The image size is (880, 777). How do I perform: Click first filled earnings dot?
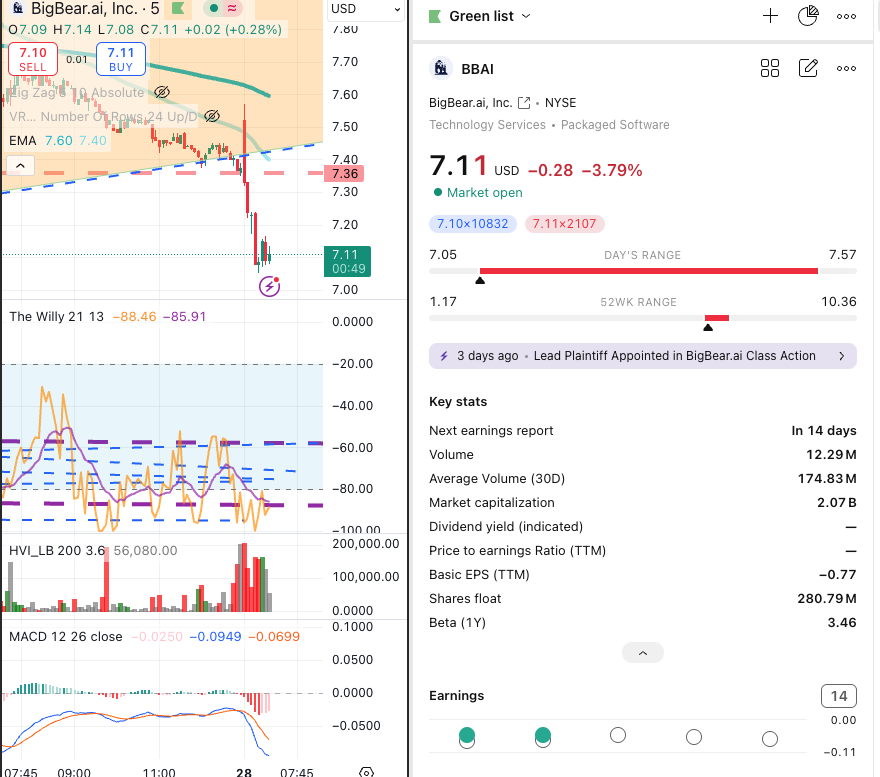click(x=467, y=735)
